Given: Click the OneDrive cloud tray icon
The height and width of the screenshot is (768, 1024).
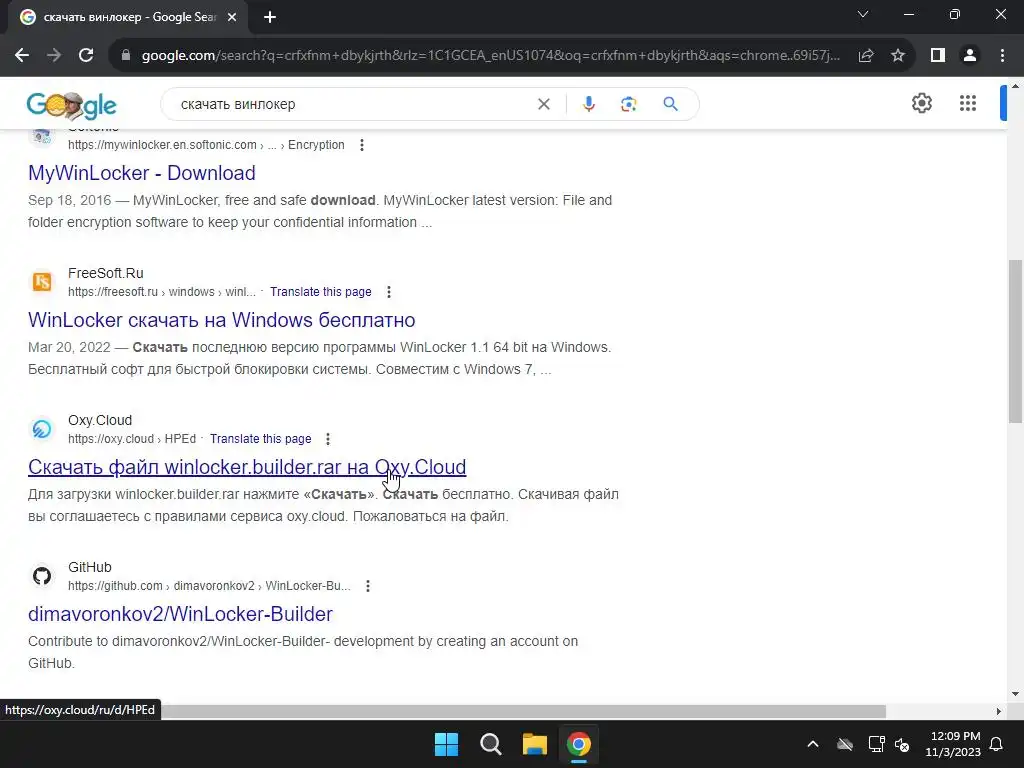Looking at the screenshot, I should click(845, 744).
